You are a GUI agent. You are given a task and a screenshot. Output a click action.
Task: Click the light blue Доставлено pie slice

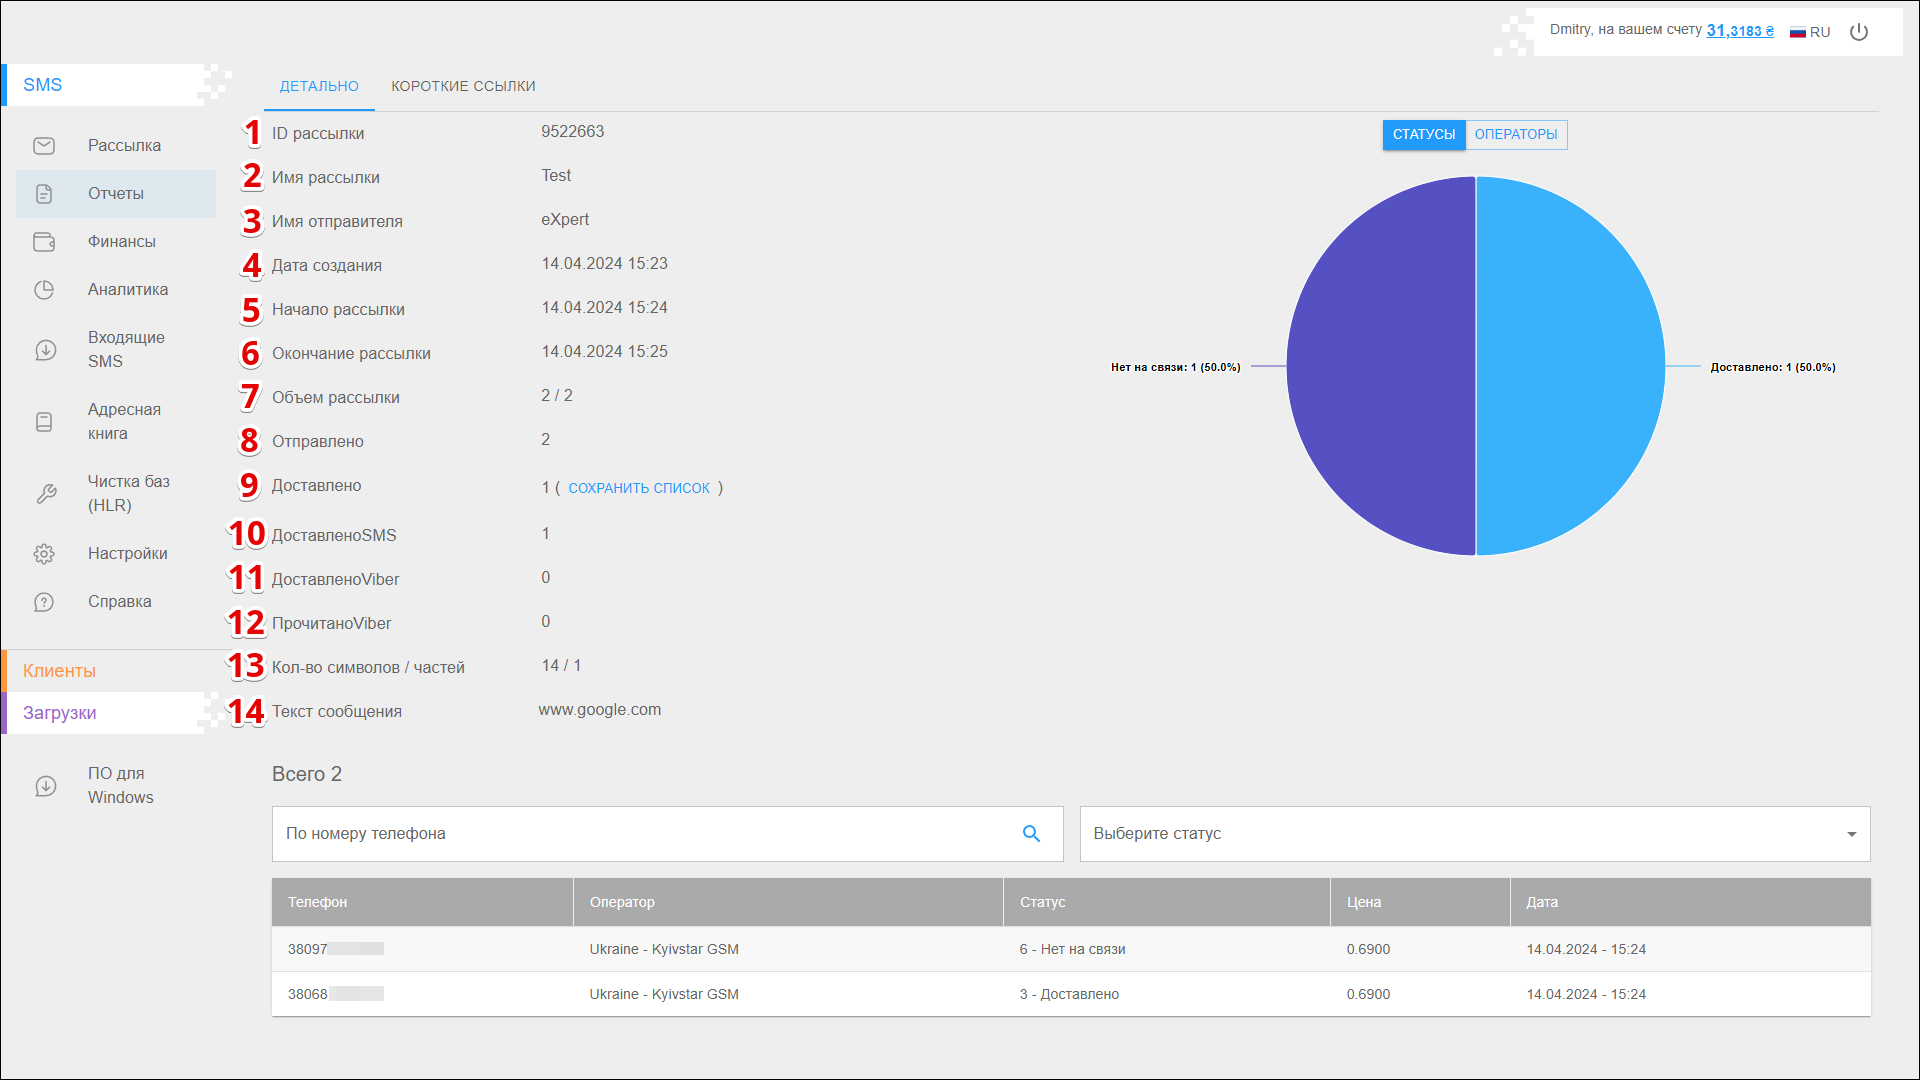point(1570,366)
